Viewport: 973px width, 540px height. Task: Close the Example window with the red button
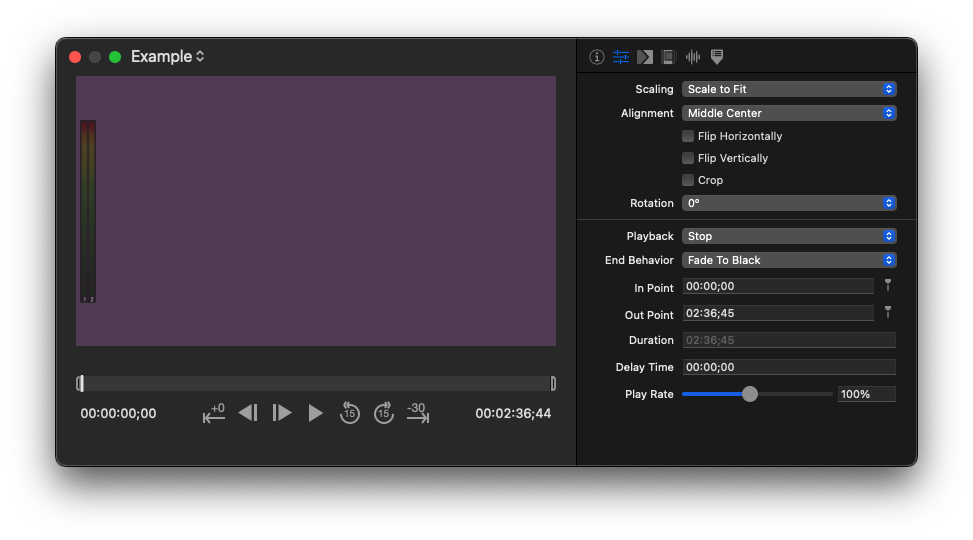75,57
